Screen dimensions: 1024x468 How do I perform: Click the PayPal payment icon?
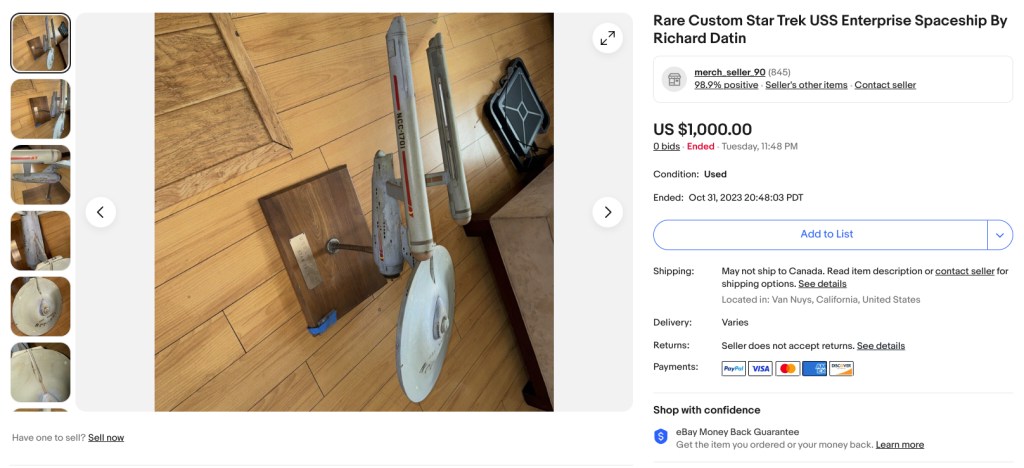(x=733, y=369)
